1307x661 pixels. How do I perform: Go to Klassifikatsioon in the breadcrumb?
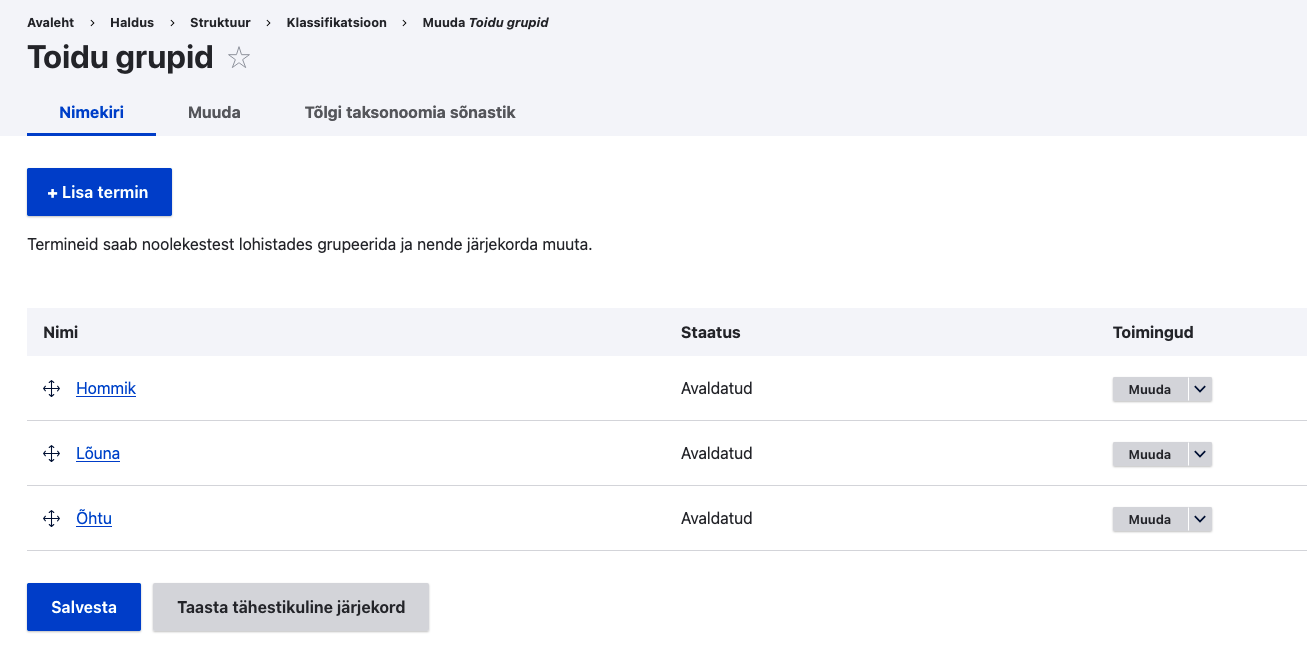[336, 22]
